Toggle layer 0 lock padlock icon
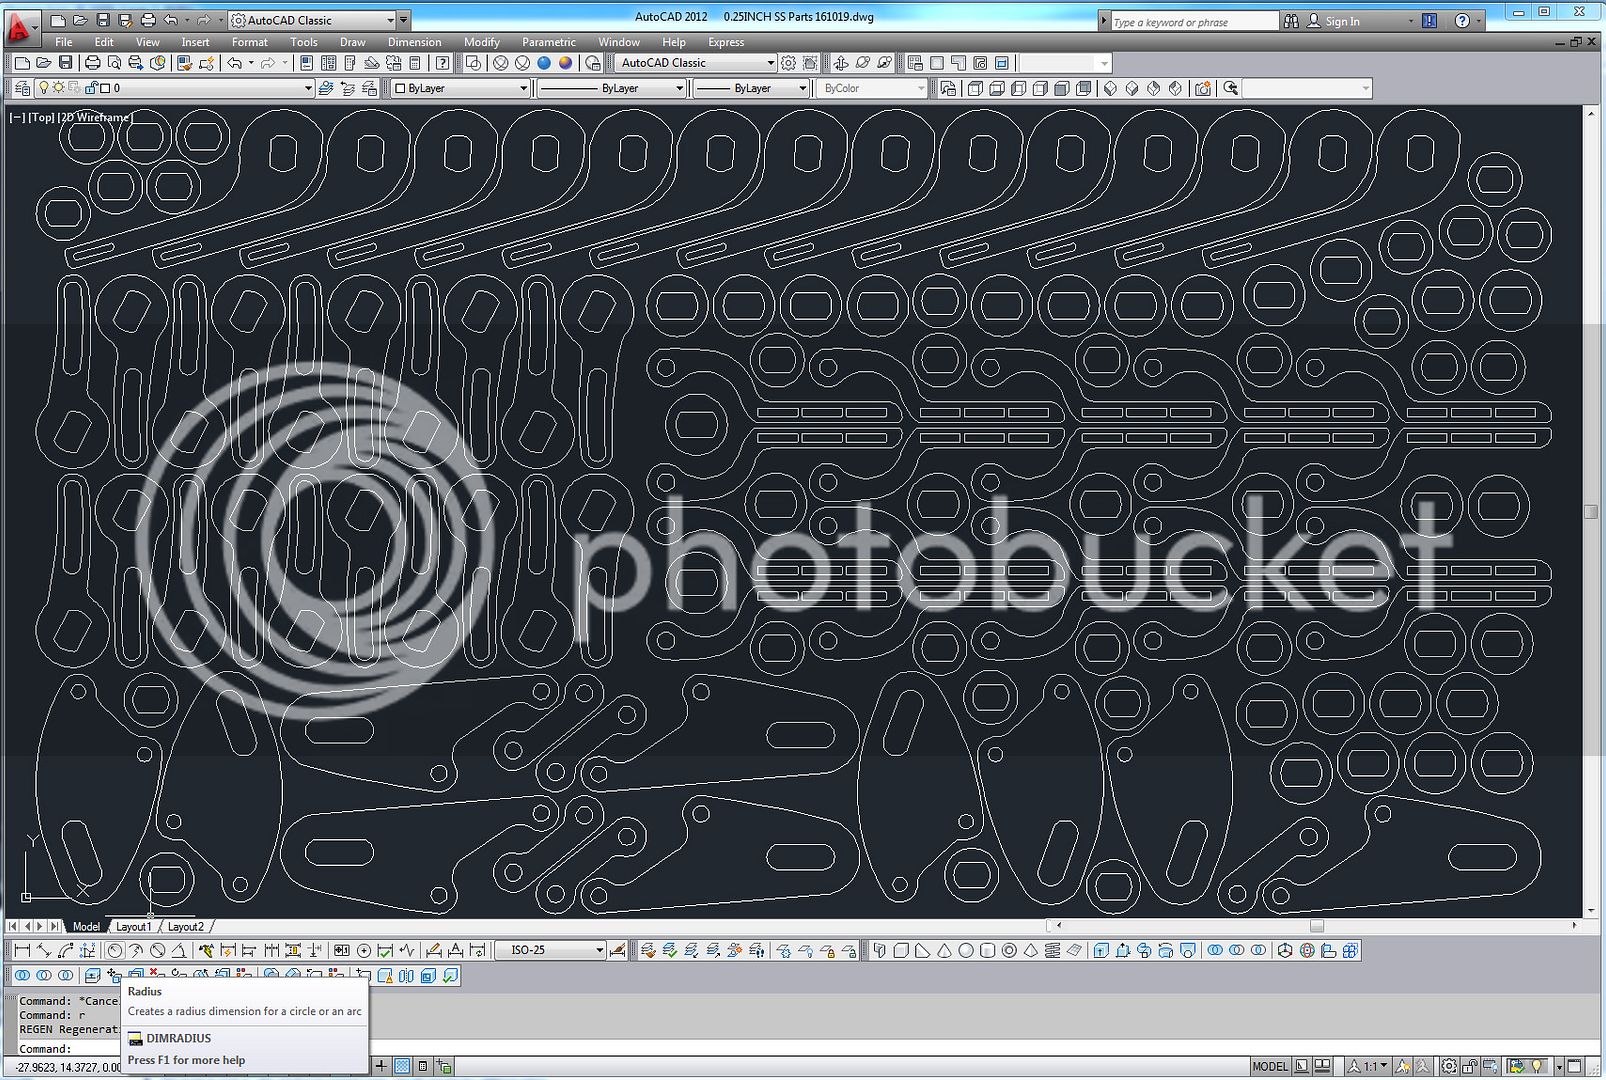Screen dimensions: 1606x1080 (91, 88)
